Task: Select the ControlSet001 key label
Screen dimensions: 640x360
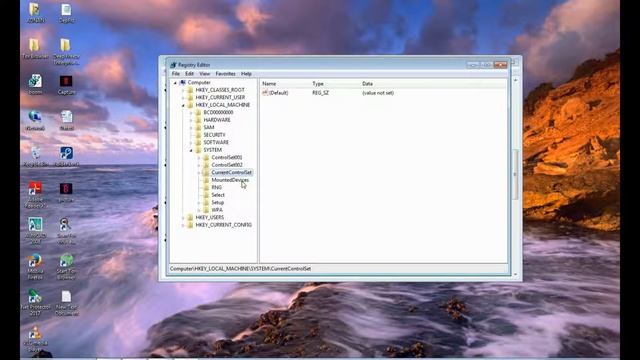Action: click(x=227, y=158)
